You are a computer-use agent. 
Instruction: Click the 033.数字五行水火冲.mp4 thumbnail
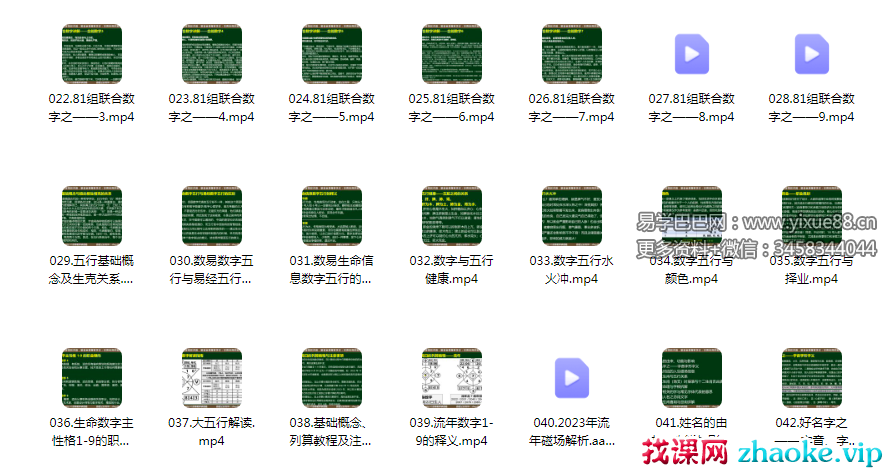coord(571,216)
